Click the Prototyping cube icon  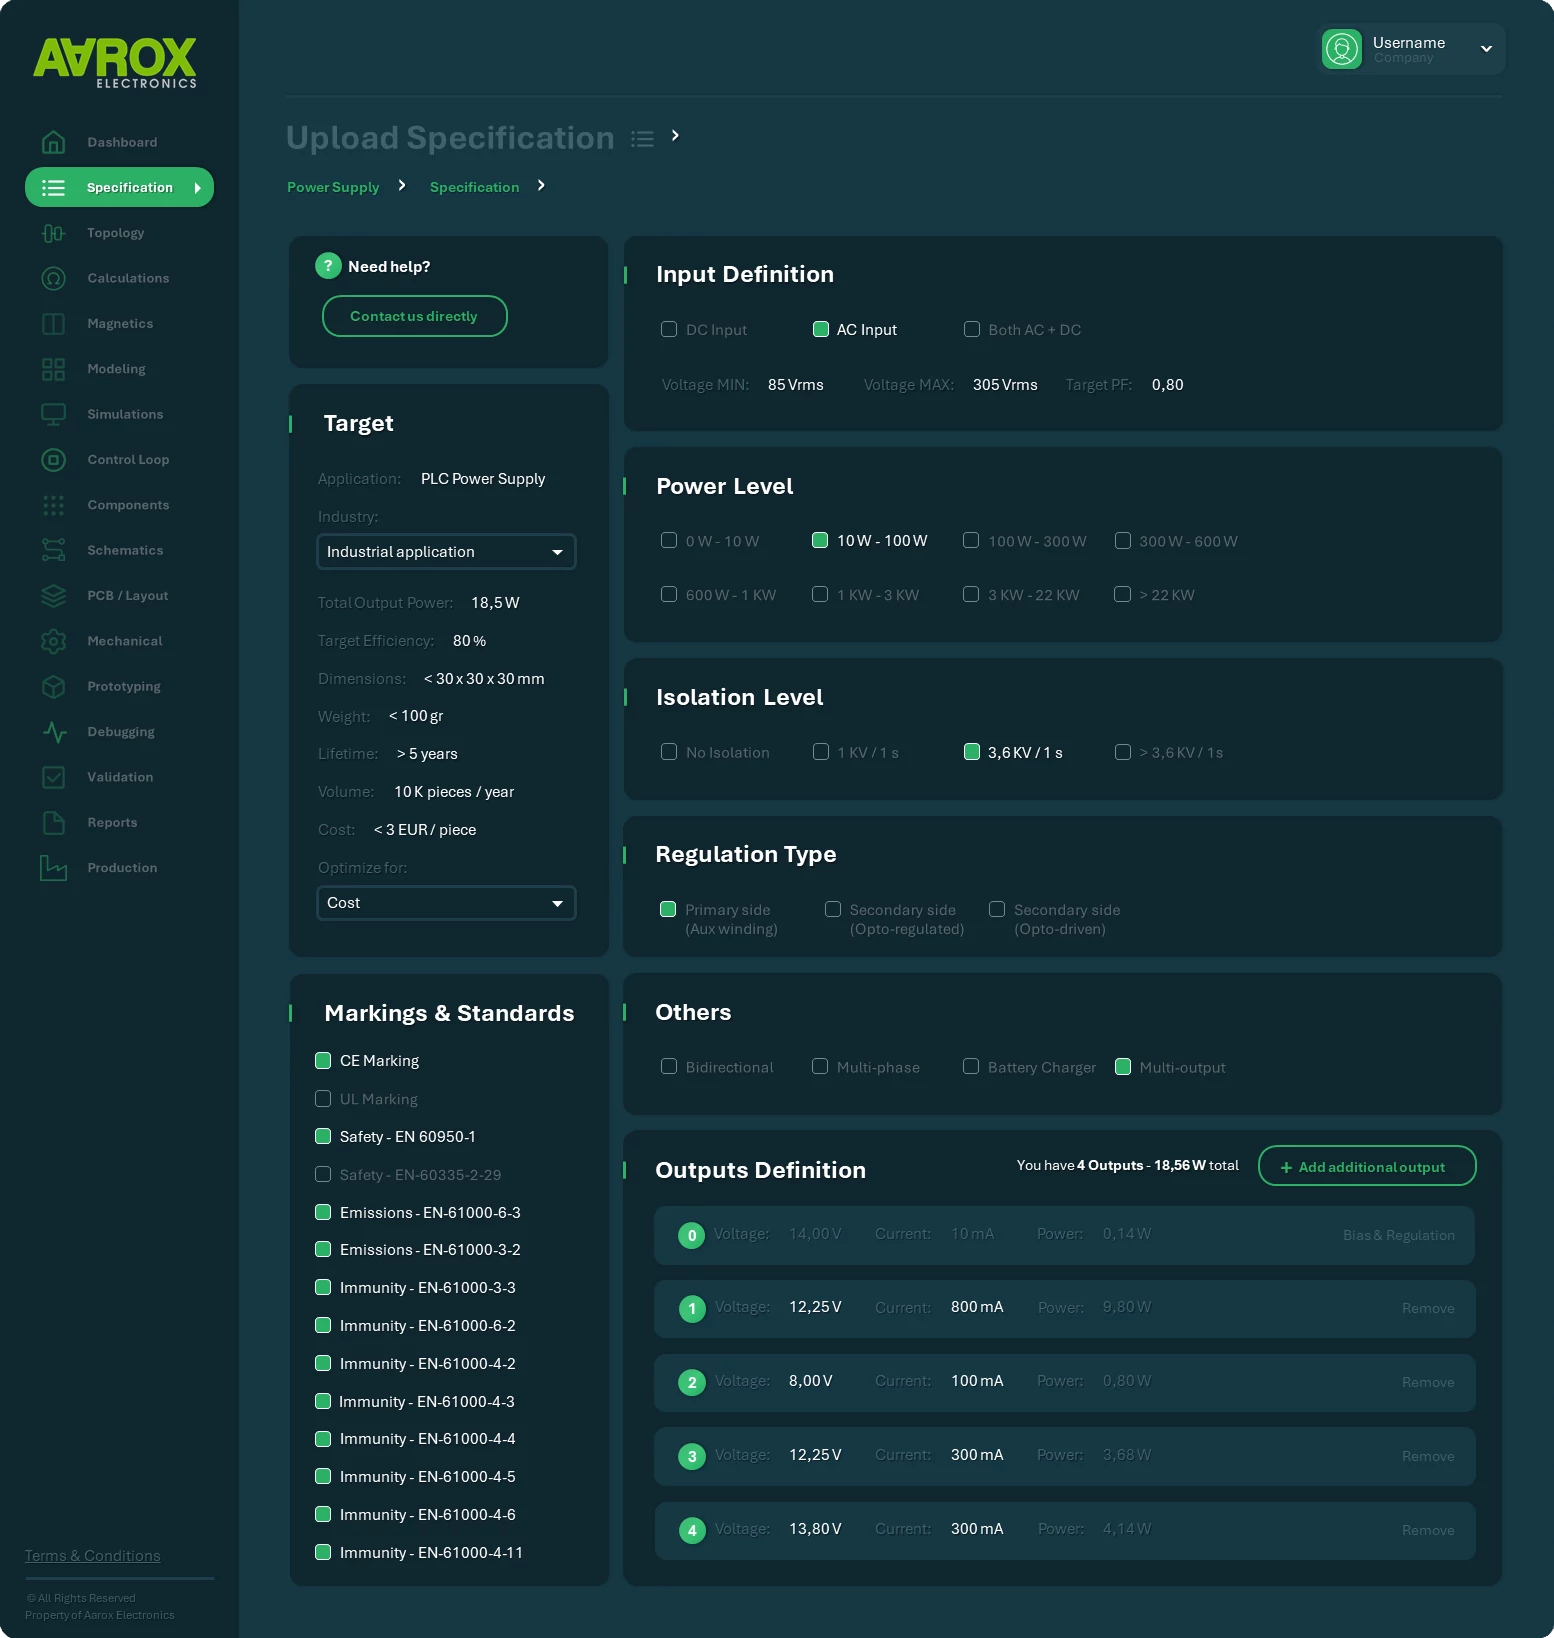point(53,686)
